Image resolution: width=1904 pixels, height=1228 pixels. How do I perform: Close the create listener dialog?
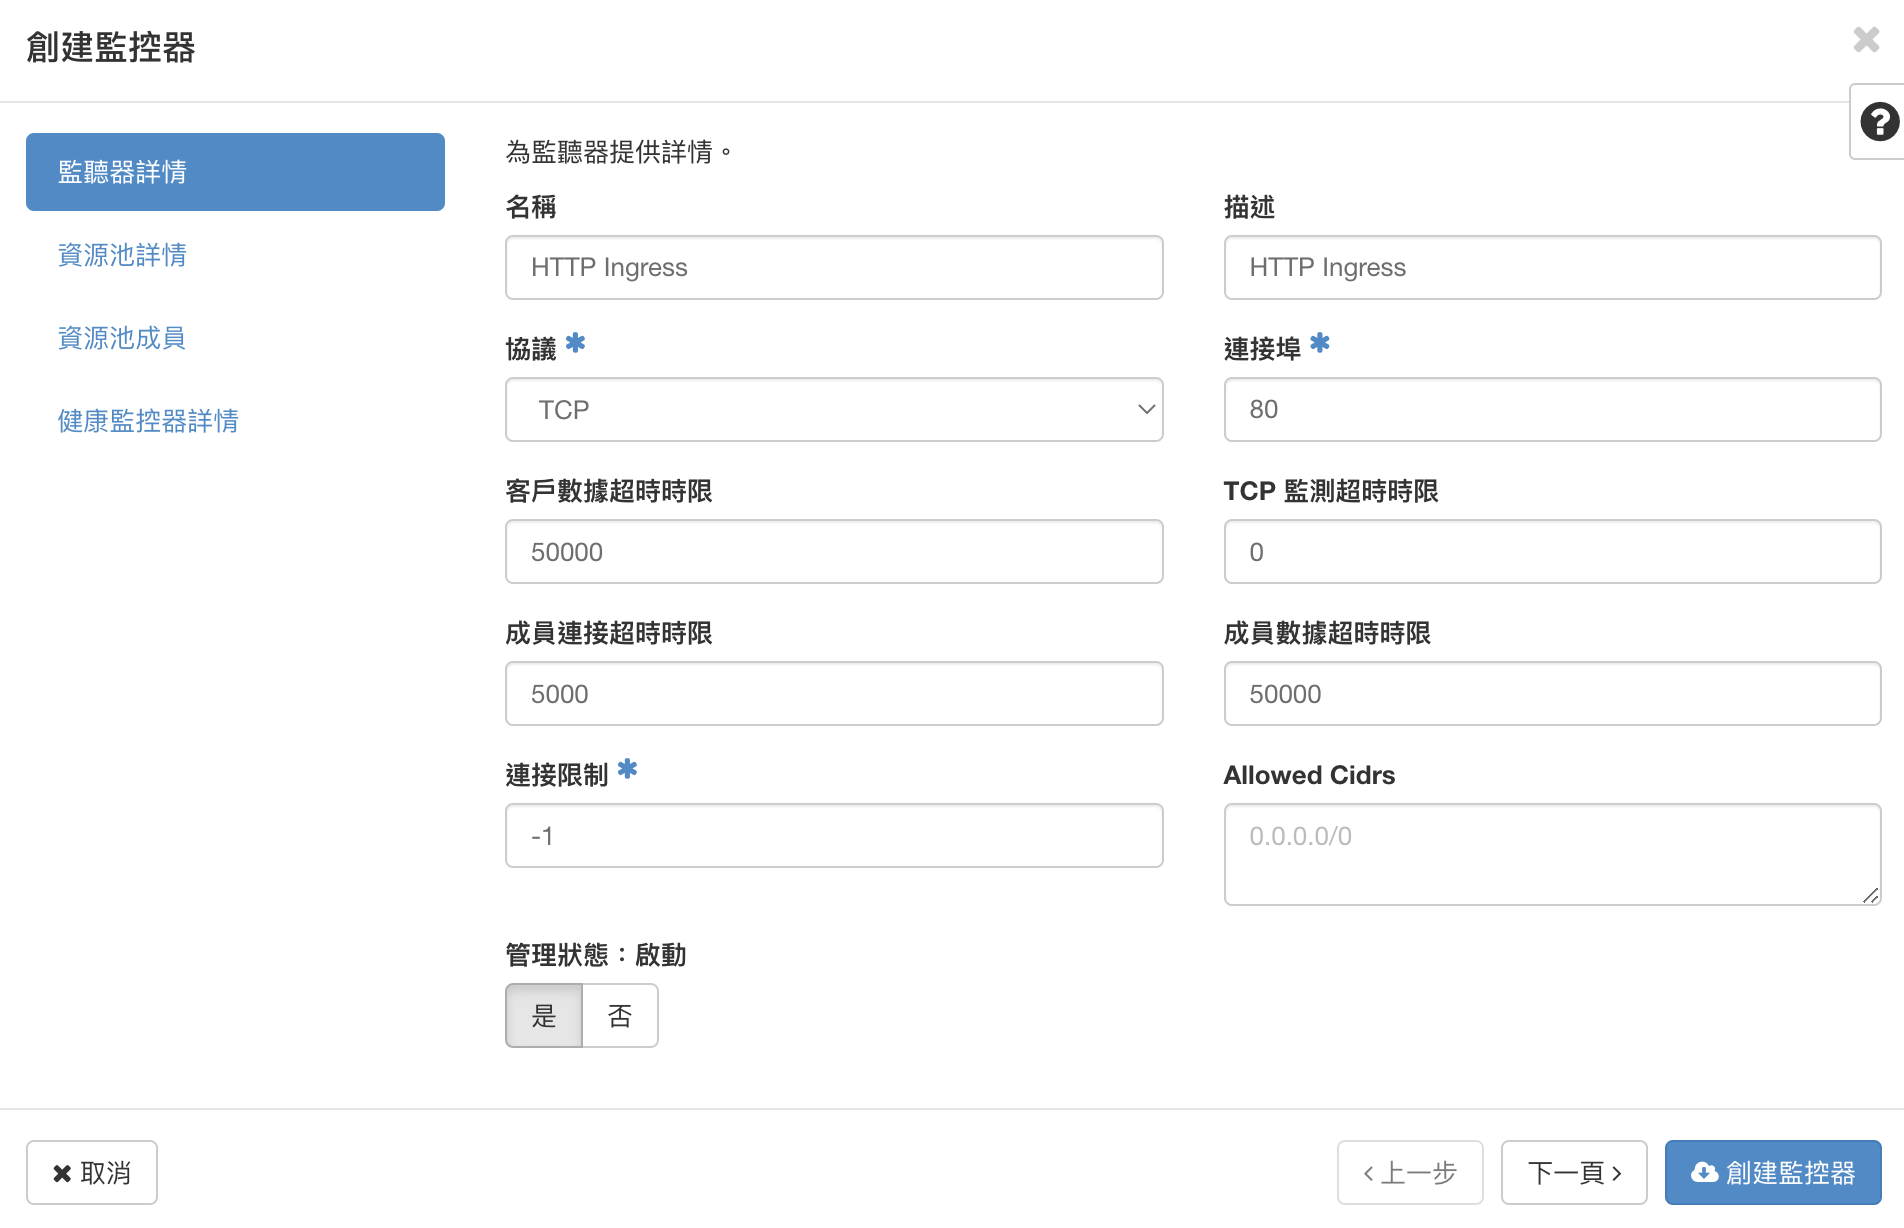[x=1866, y=40]
